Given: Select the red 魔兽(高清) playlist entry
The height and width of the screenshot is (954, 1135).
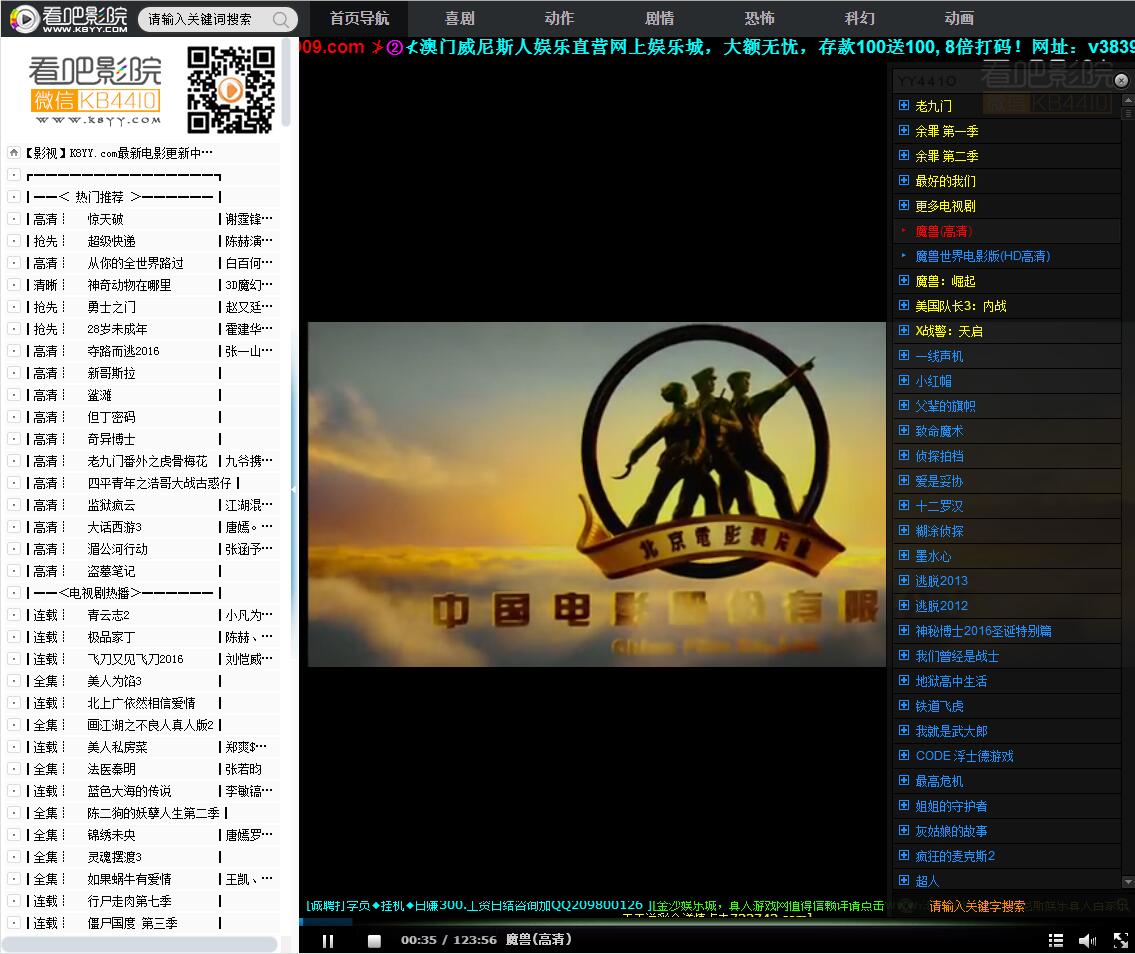Looking at the screenshot, I should [944, 231].
